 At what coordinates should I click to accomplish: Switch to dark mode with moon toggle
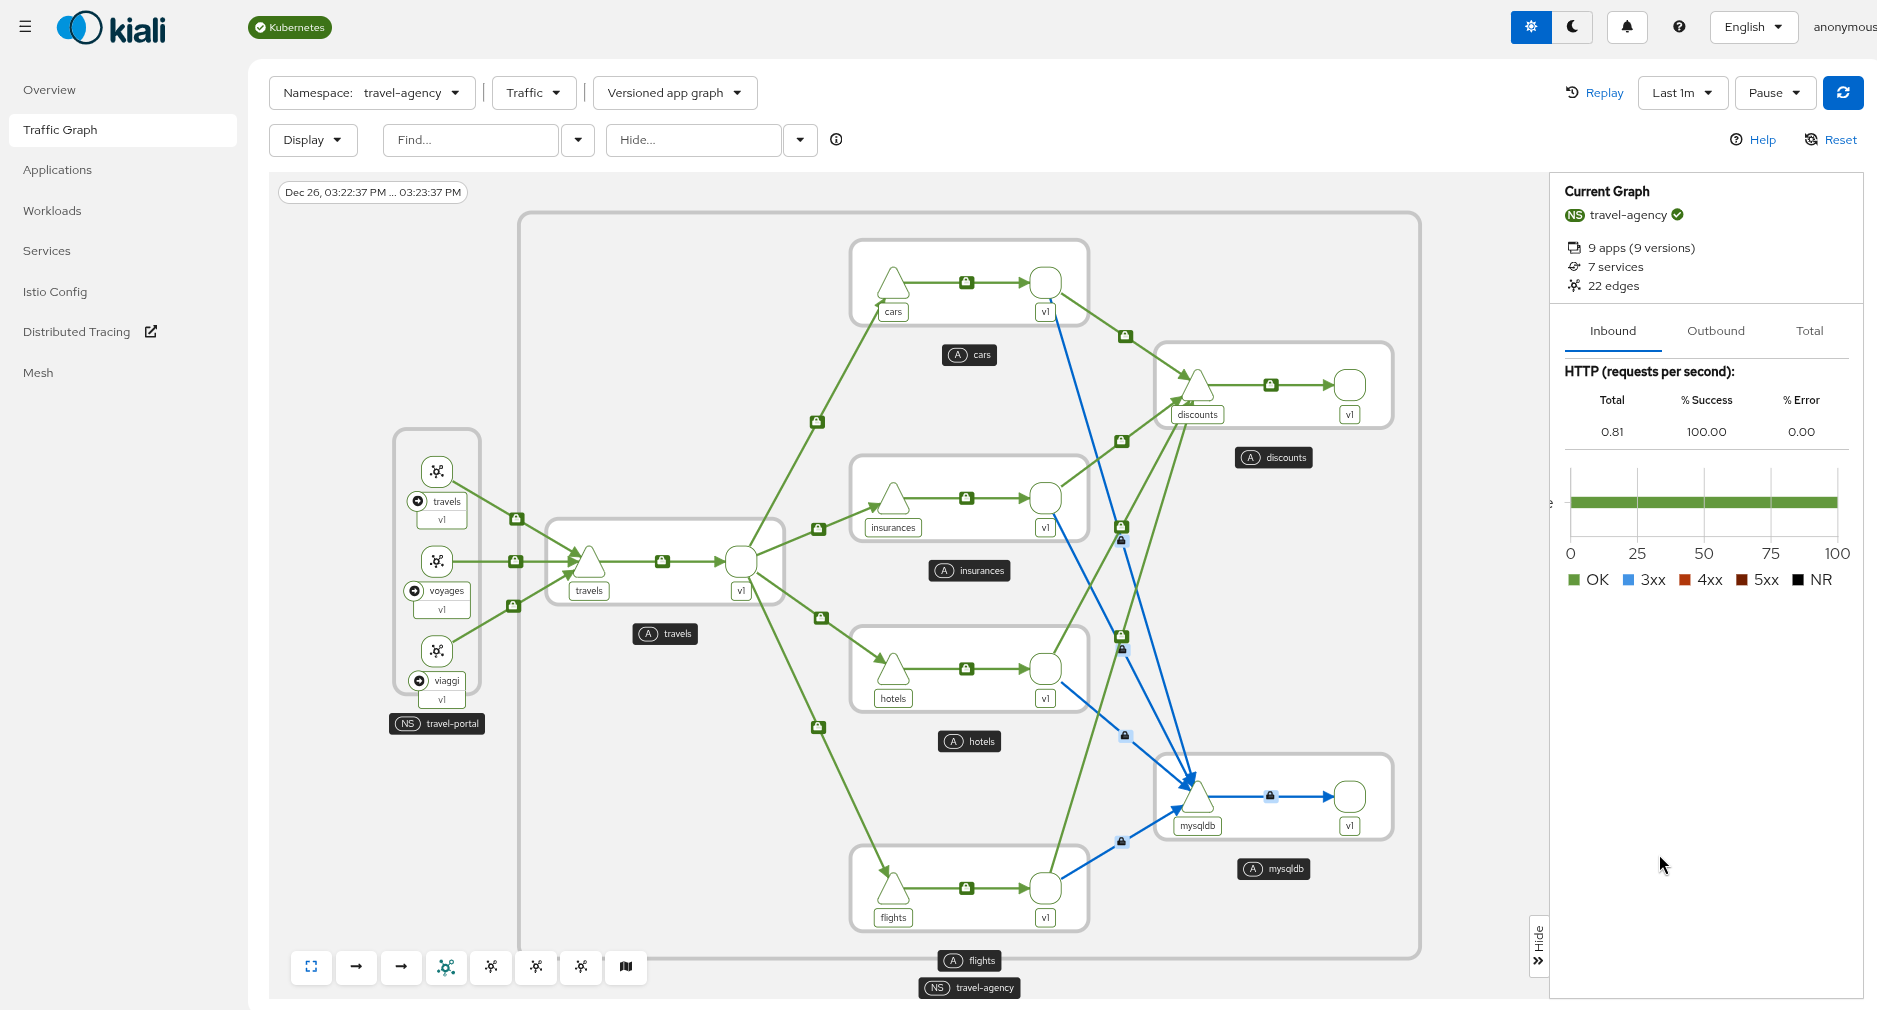click(1572, 27)
